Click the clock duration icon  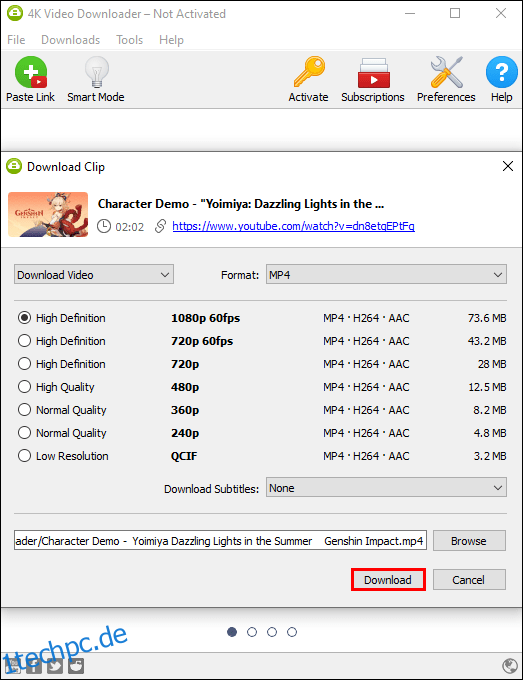tap(104, 226)
